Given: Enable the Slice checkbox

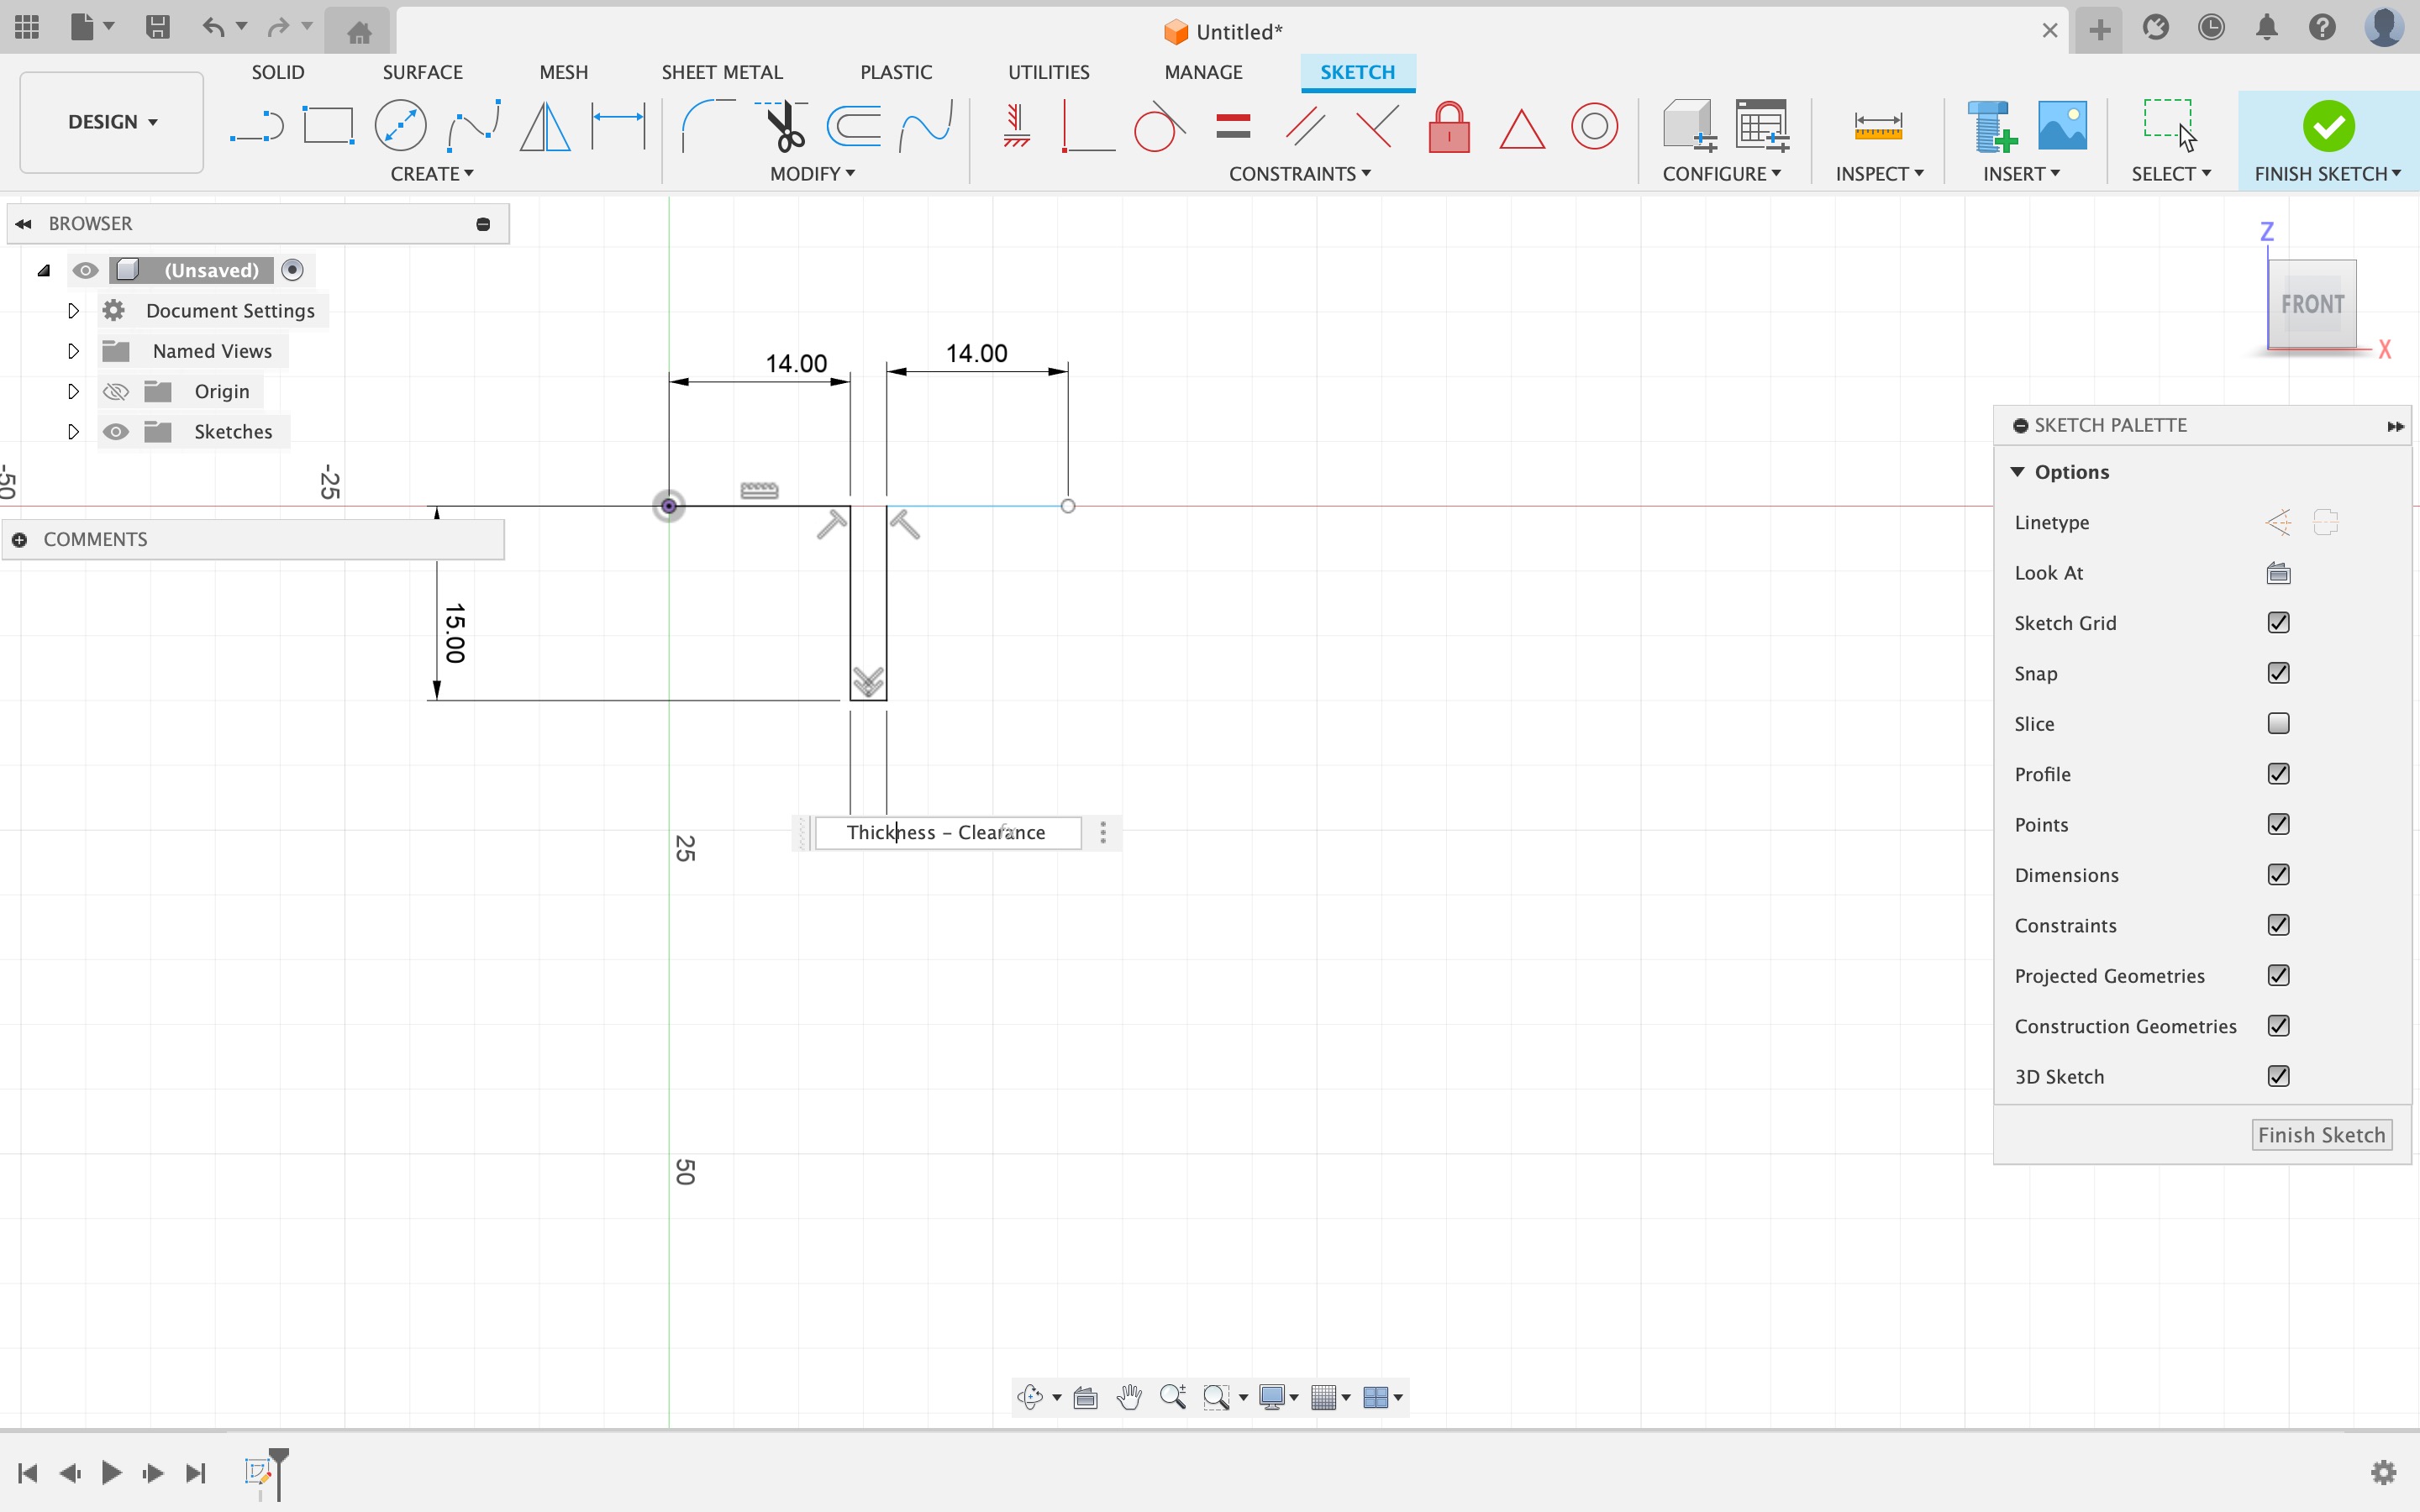Looking at the screenshot, I should coord(2278,723).
